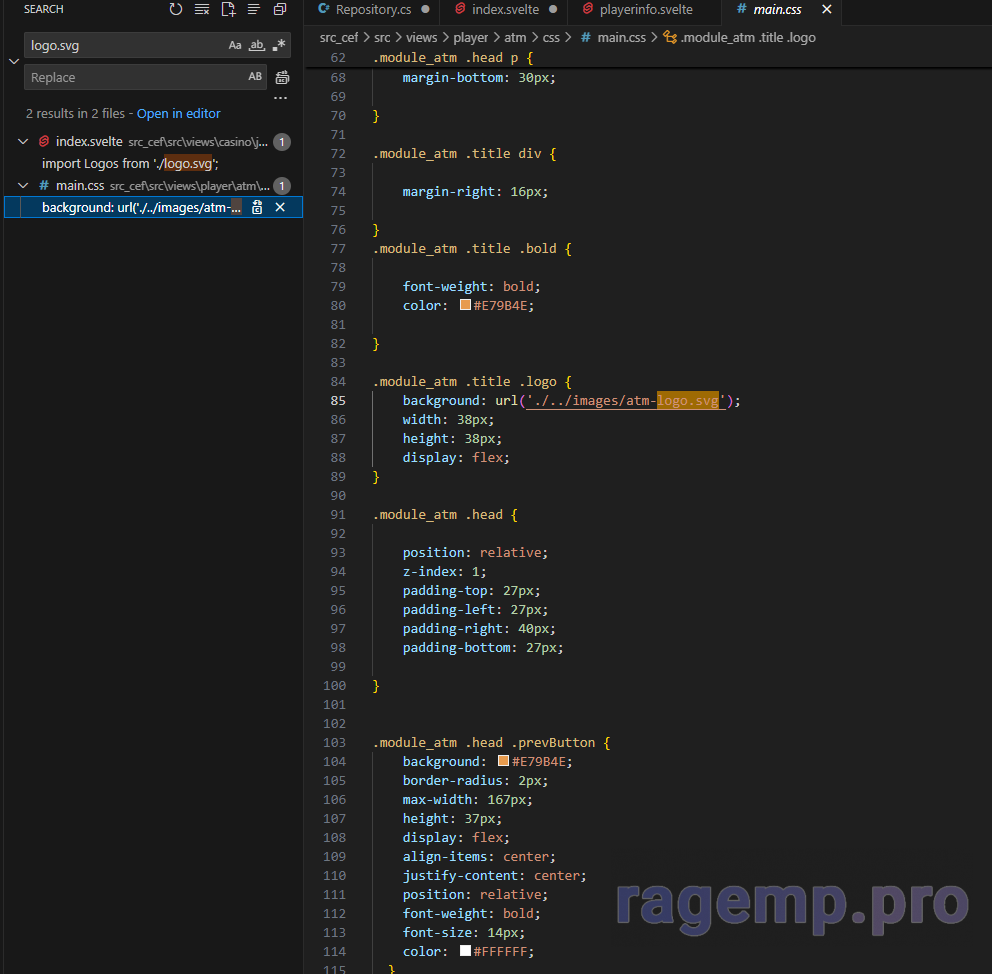Viewport: 992px width, 974px height.
Task: Switch to the playerinfo.svelte tab
Action: 645,10
